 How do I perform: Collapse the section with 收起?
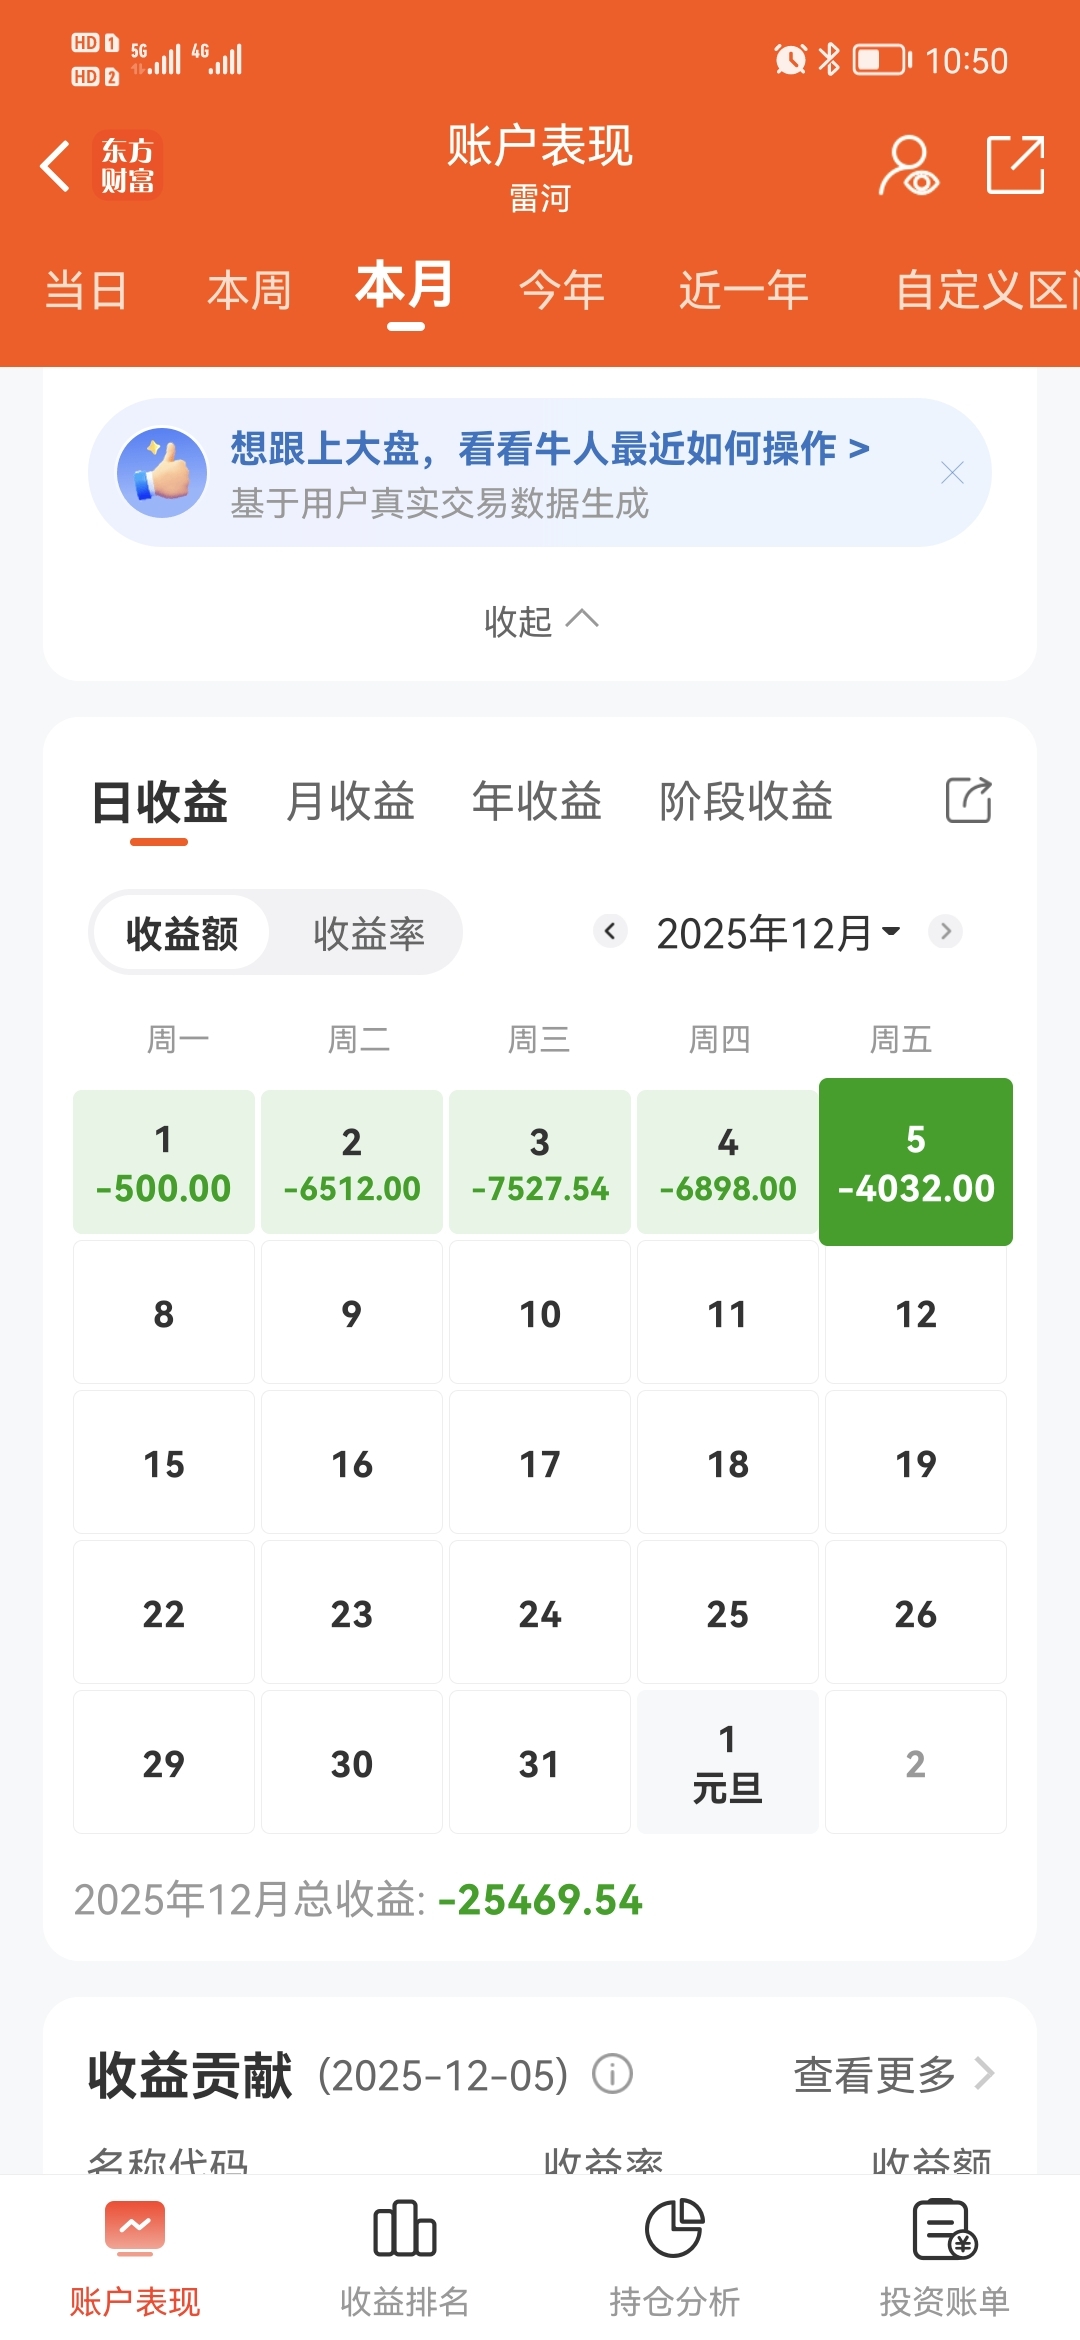tap(540, 621)
